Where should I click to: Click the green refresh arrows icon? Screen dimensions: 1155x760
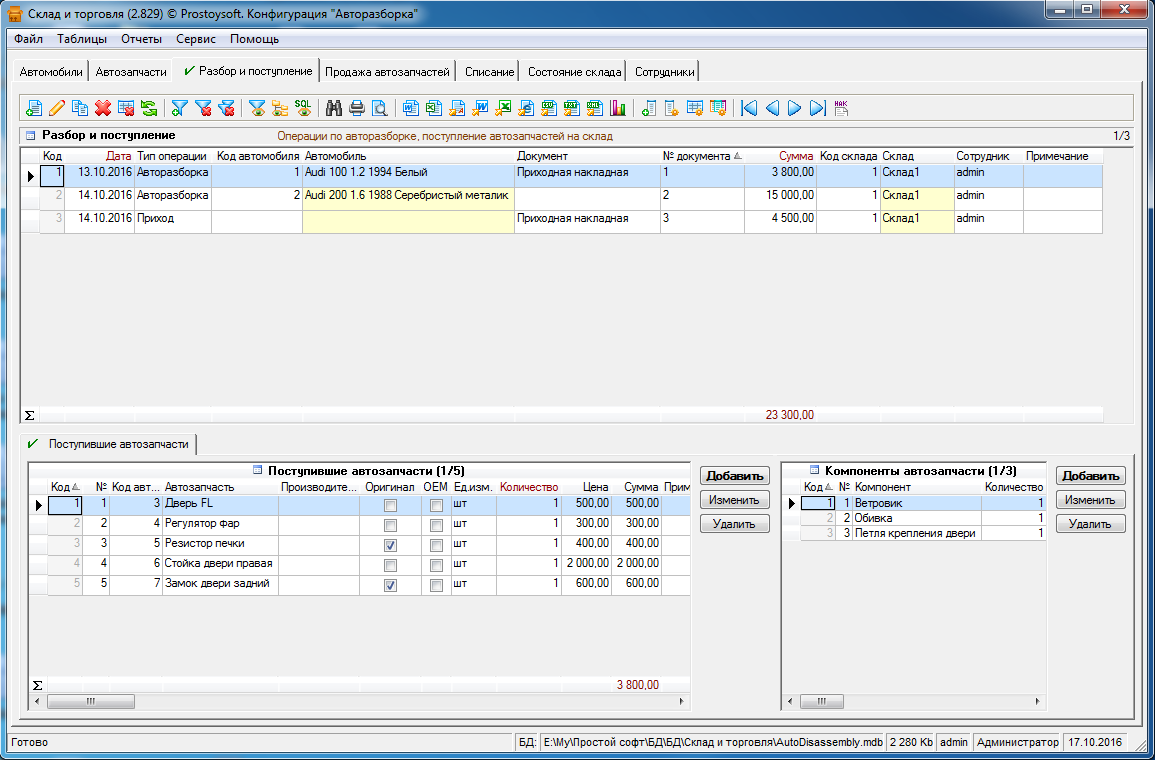148,108
